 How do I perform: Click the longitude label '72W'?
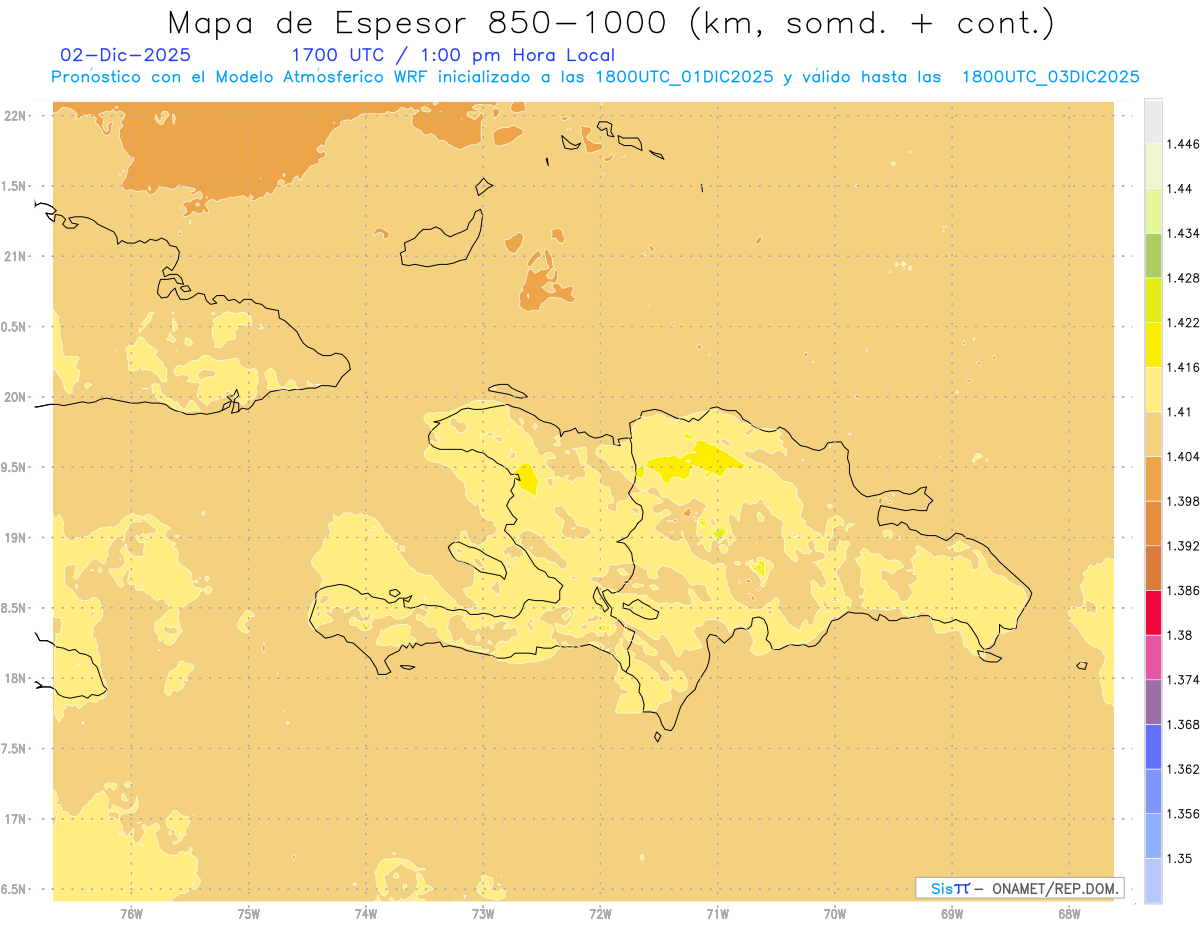pos(600,914)
